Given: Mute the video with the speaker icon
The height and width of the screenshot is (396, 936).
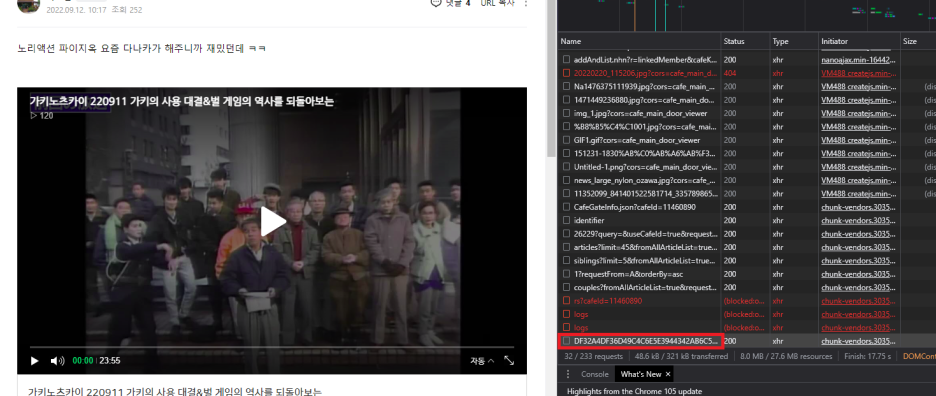Looking at the screenshot, I should pos(57,361).
